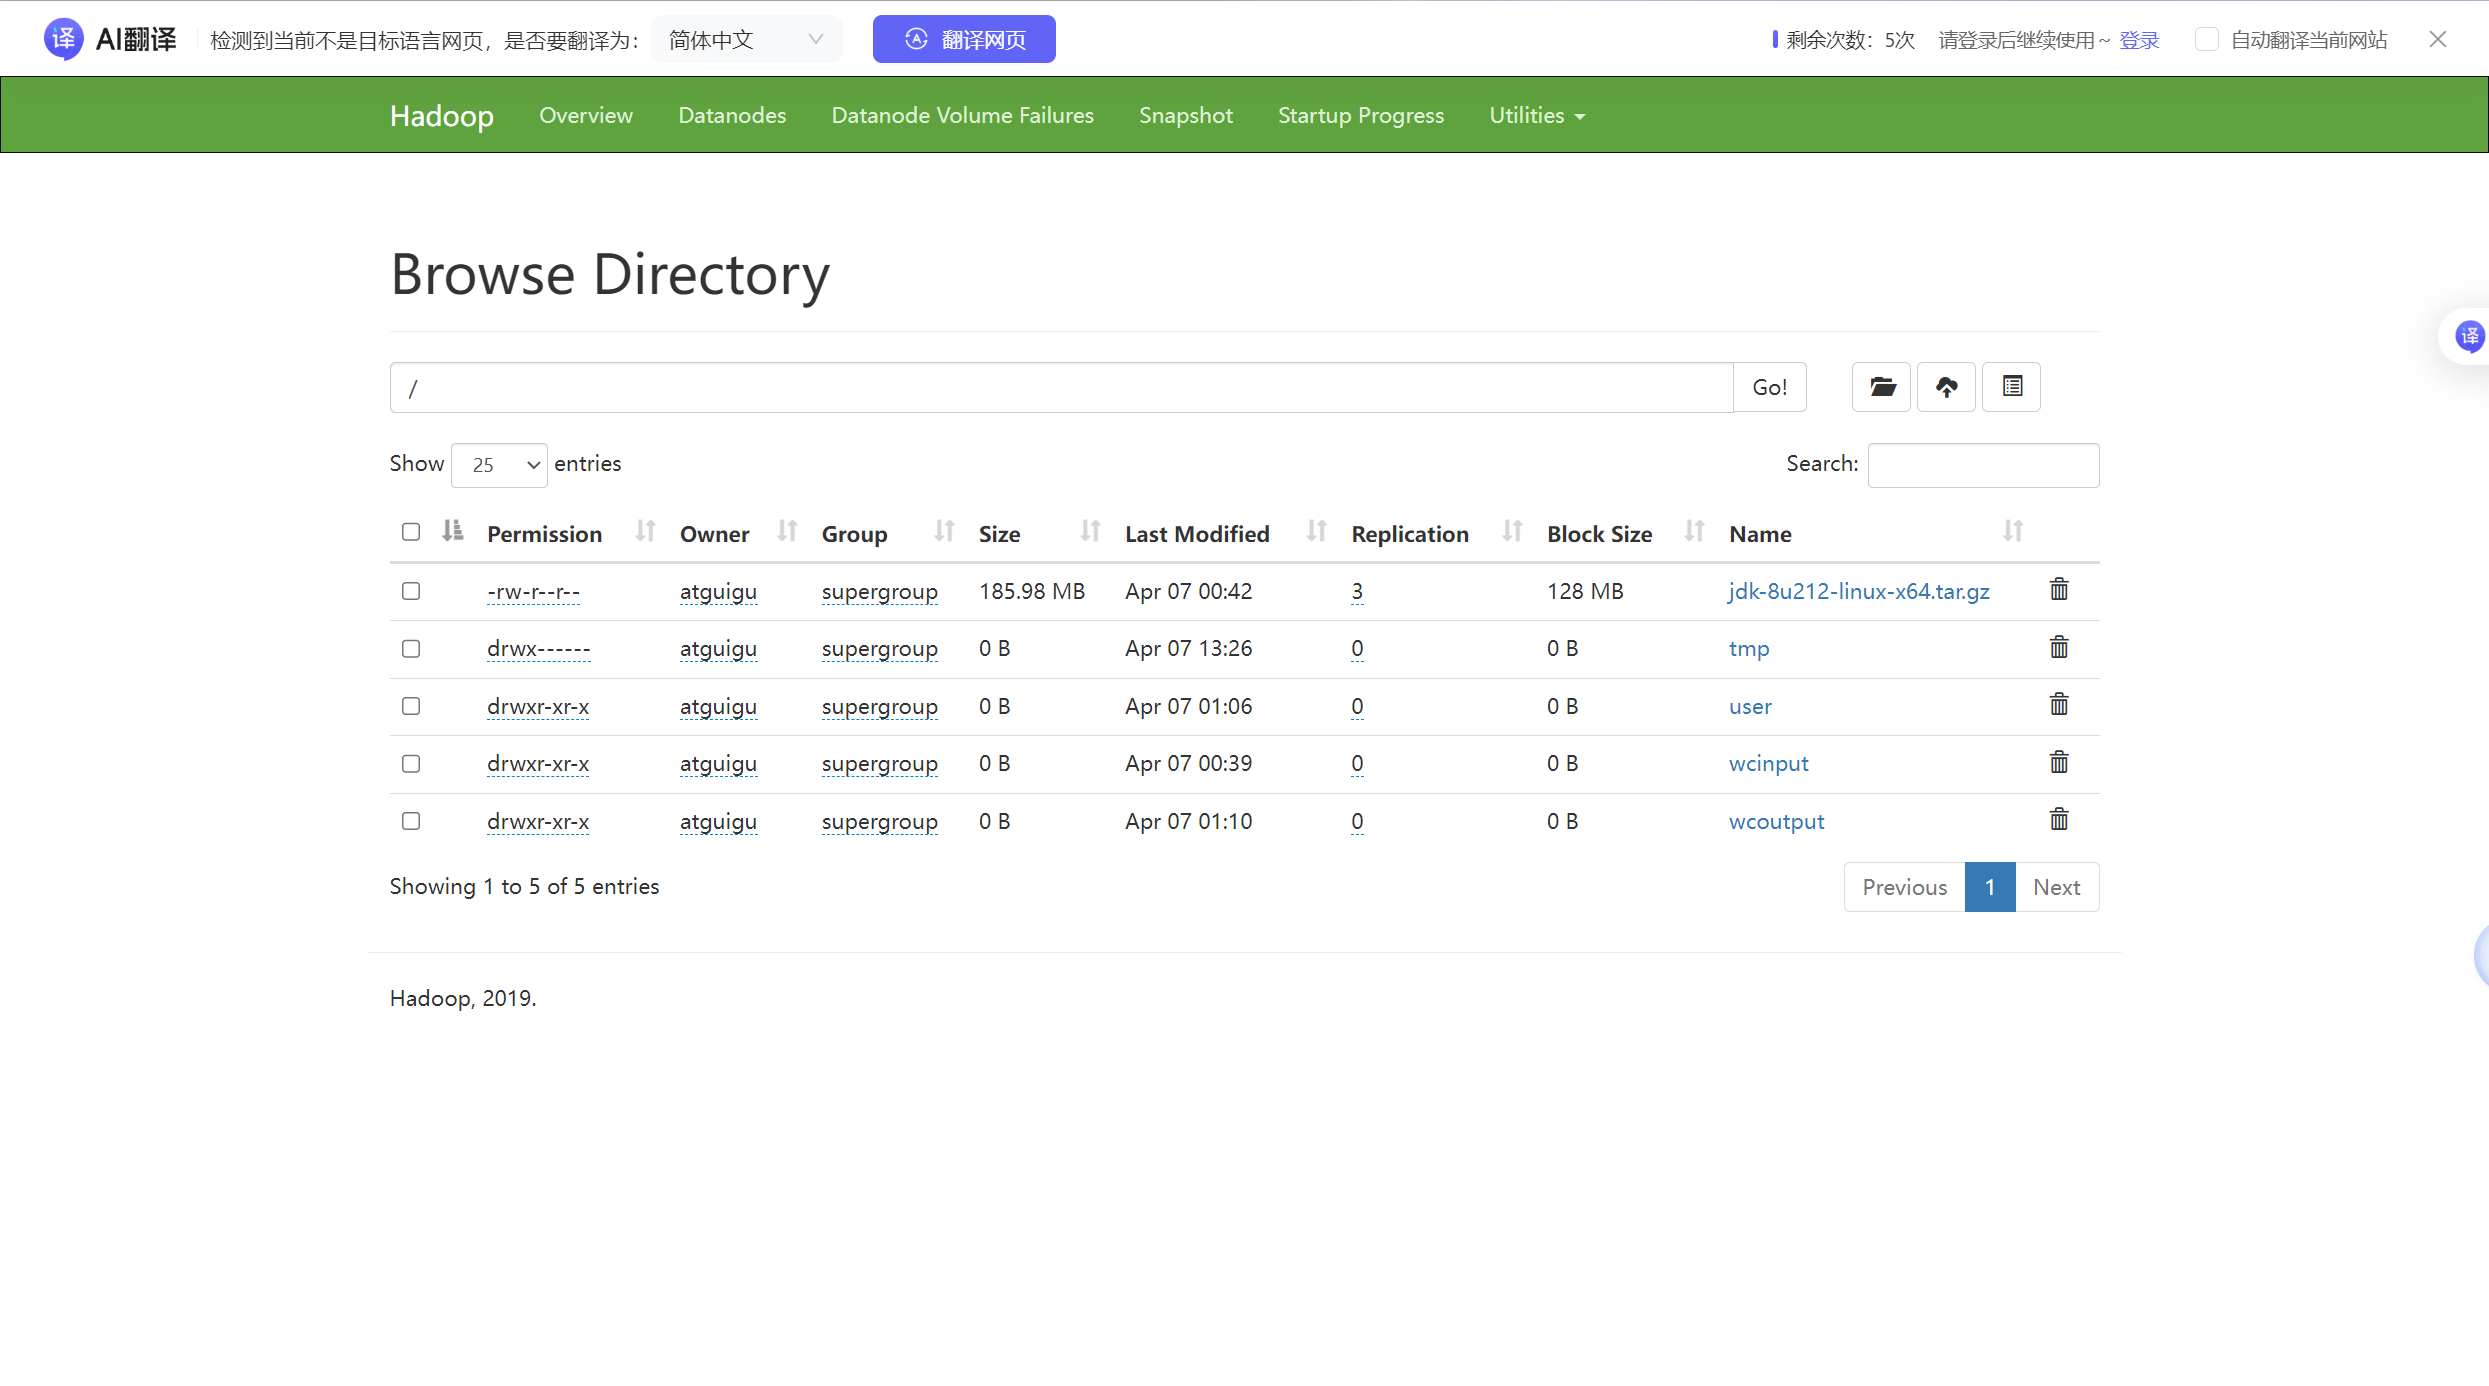Click the create new folder icon

point(1881,387)
